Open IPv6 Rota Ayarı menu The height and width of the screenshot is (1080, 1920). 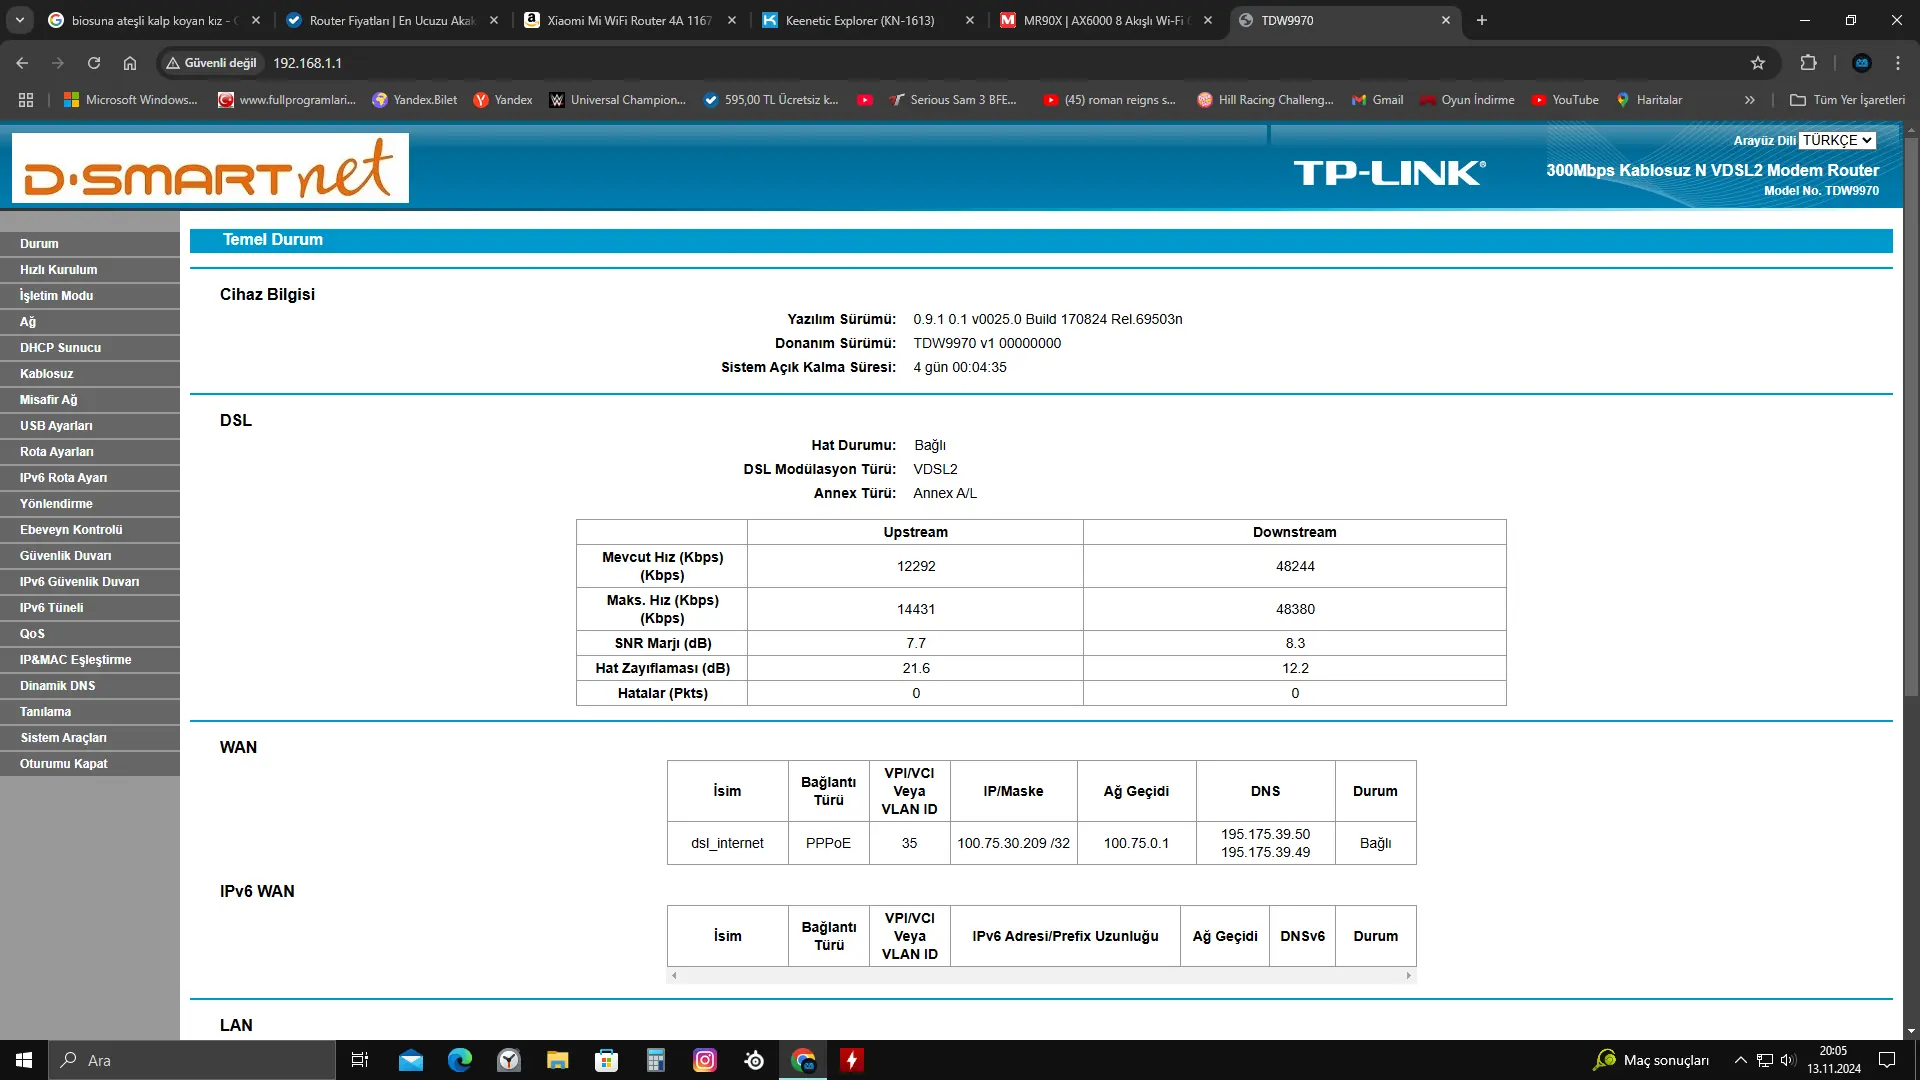[x=90, y=478]
